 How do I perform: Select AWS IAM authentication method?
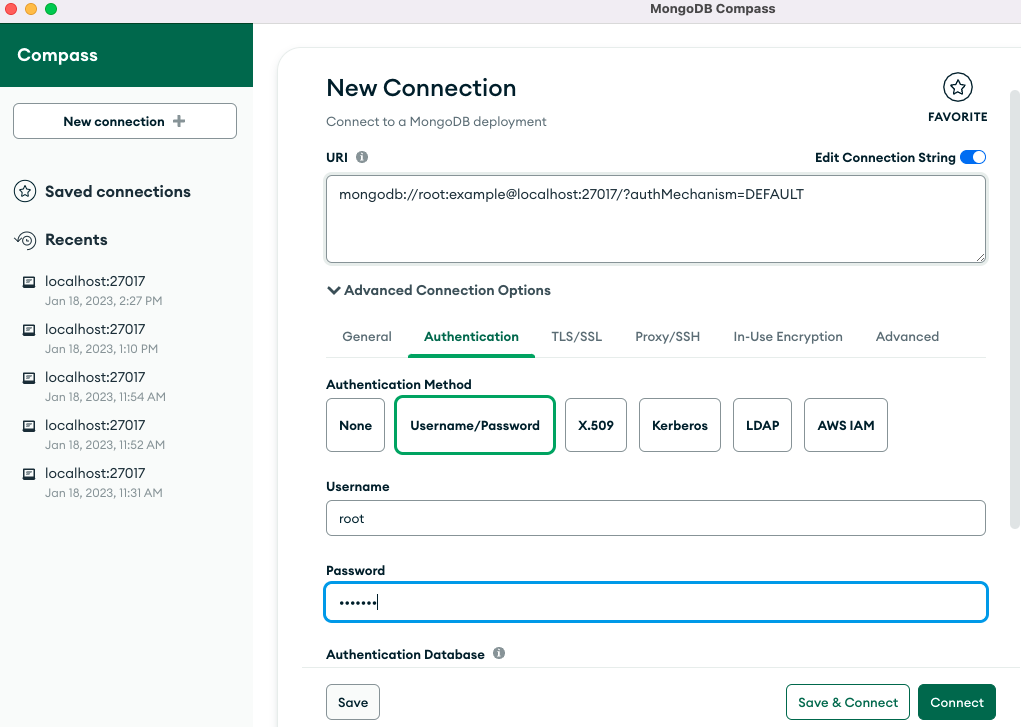pyautogui.click(x=846, y=425)
